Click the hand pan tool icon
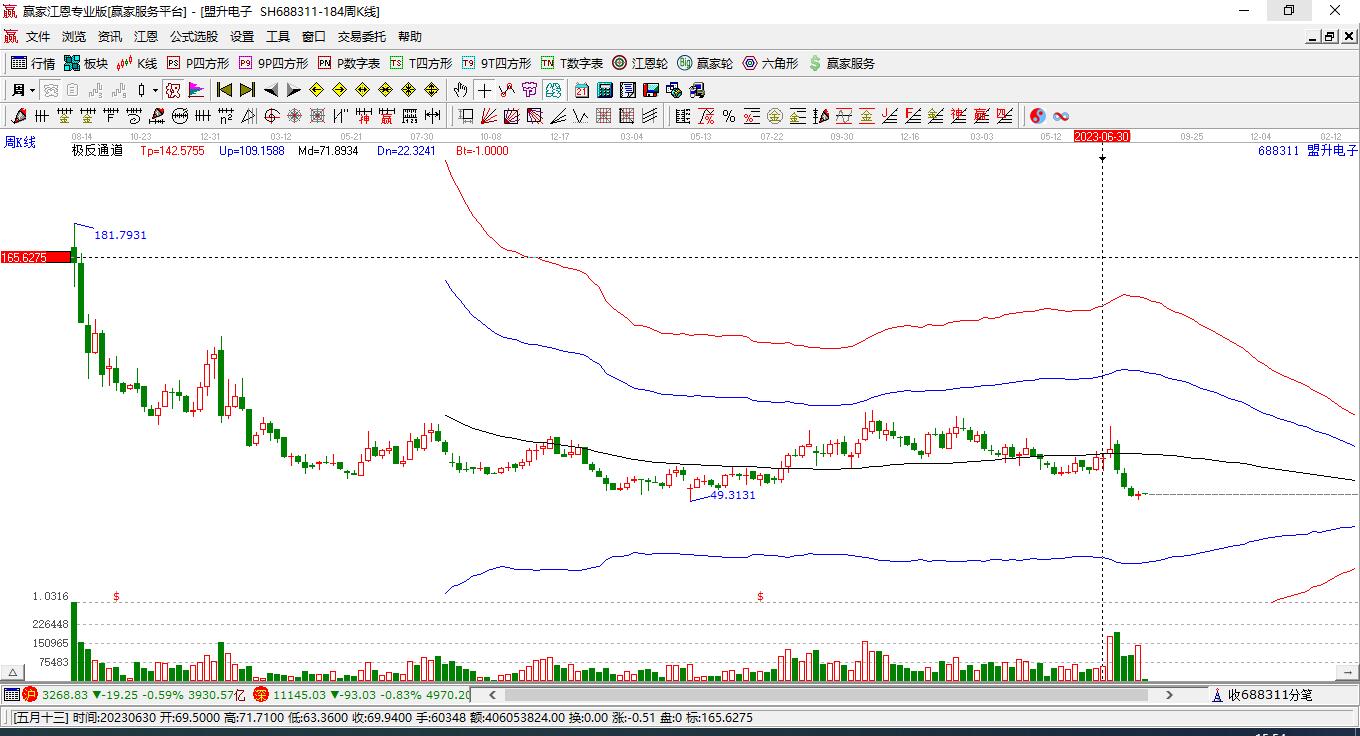This screenshot has width=1360, height=736. (460, 90)
